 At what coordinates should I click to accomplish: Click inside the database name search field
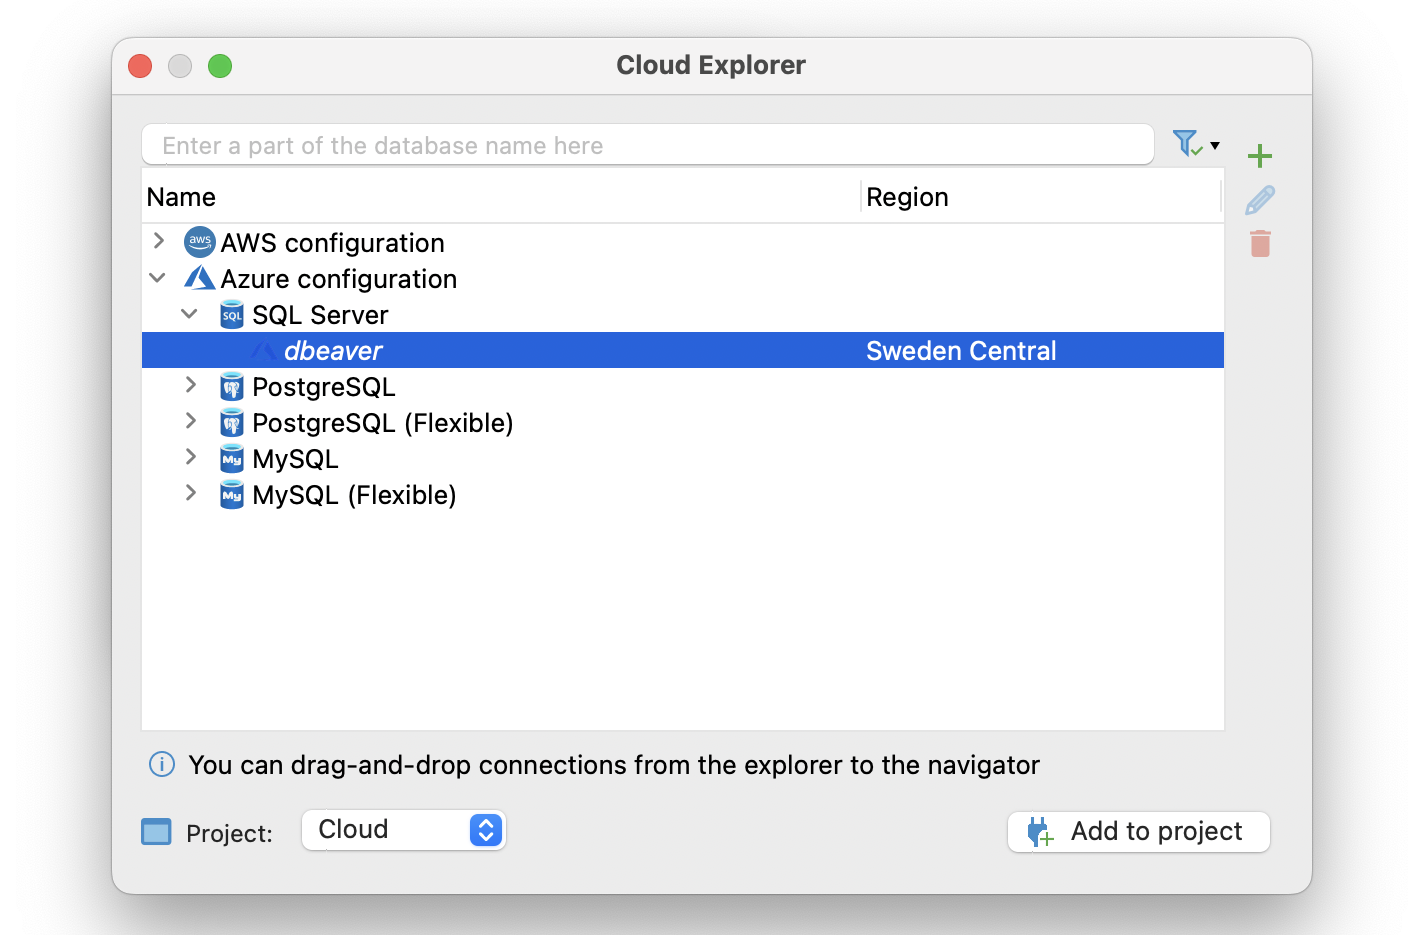click(x=600, y=144)
